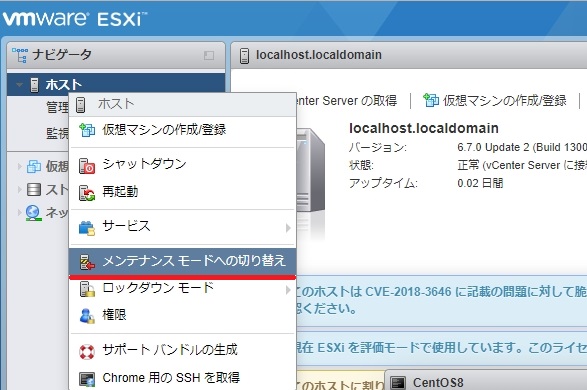Click the maintenance mode icon

pos(87,262)
